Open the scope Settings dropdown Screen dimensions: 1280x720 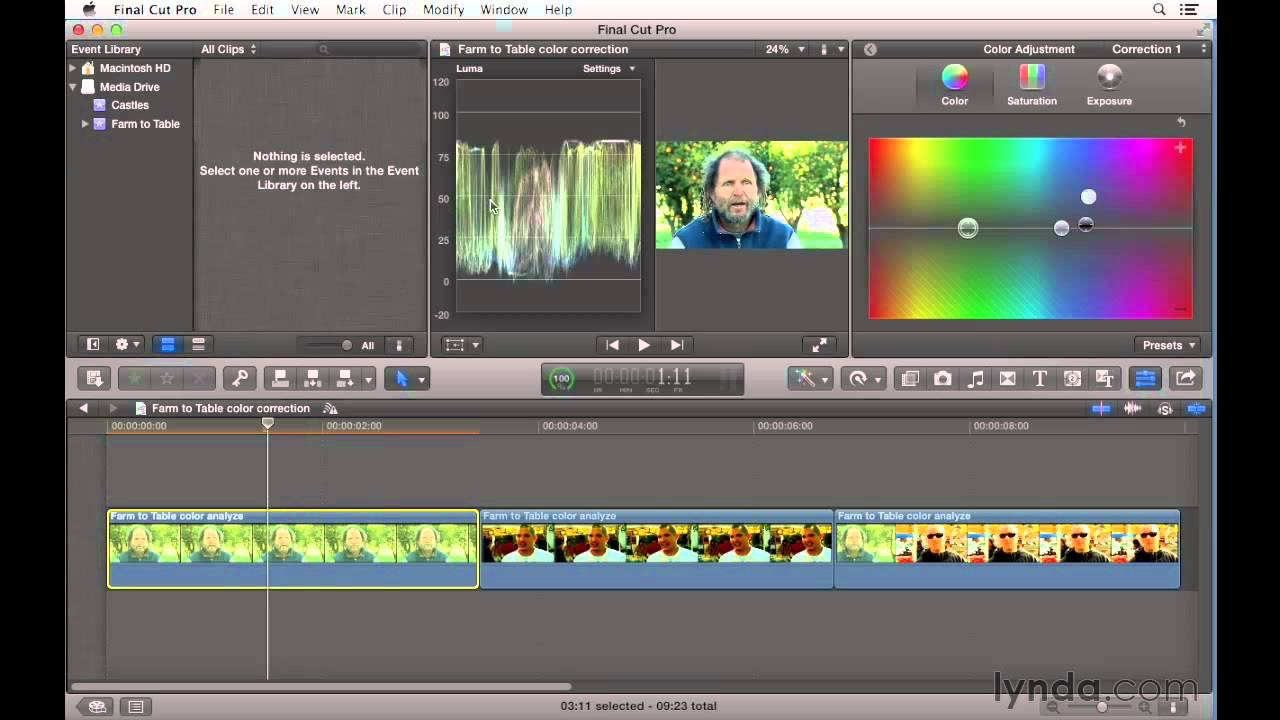click(609, 69)
